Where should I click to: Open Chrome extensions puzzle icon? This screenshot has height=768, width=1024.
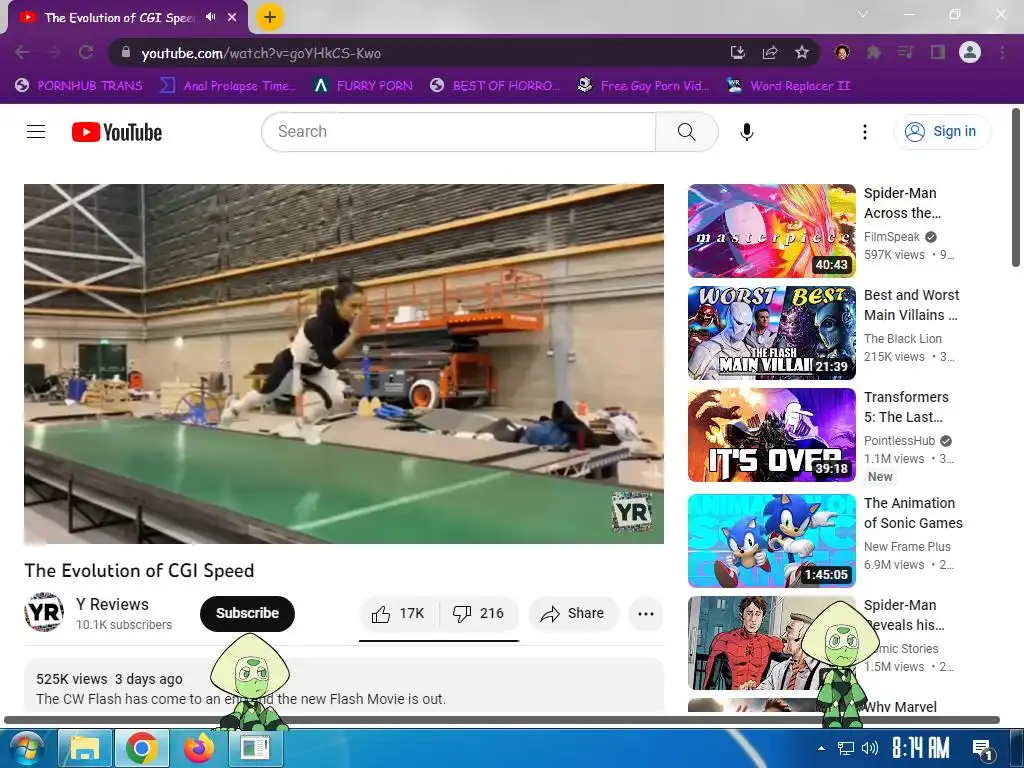873,52
